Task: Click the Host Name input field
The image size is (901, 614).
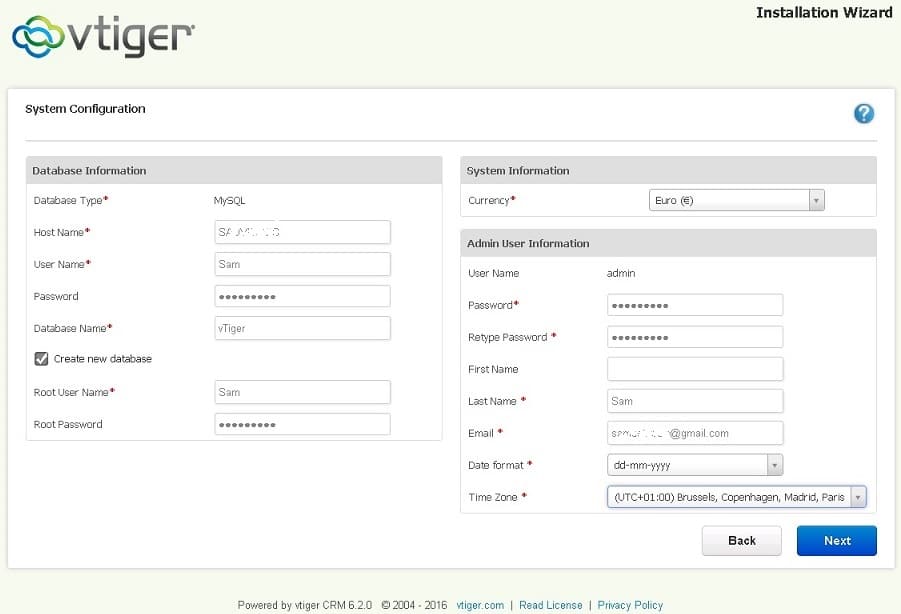Action: point(302,232)
